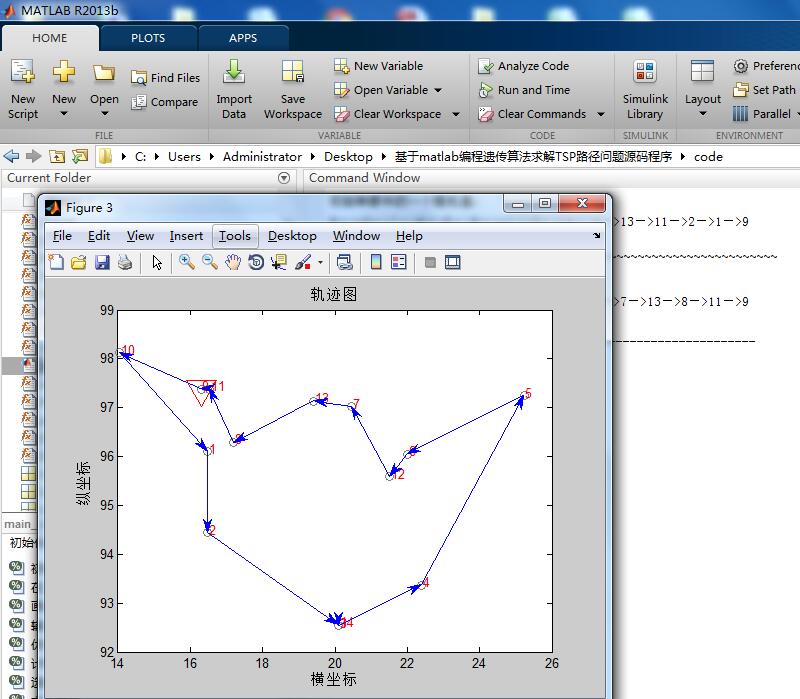Image resolution: width=800 pixels, height=699 pixels.
Task: Switch to the HOME tab
Action: pos(49,38)
